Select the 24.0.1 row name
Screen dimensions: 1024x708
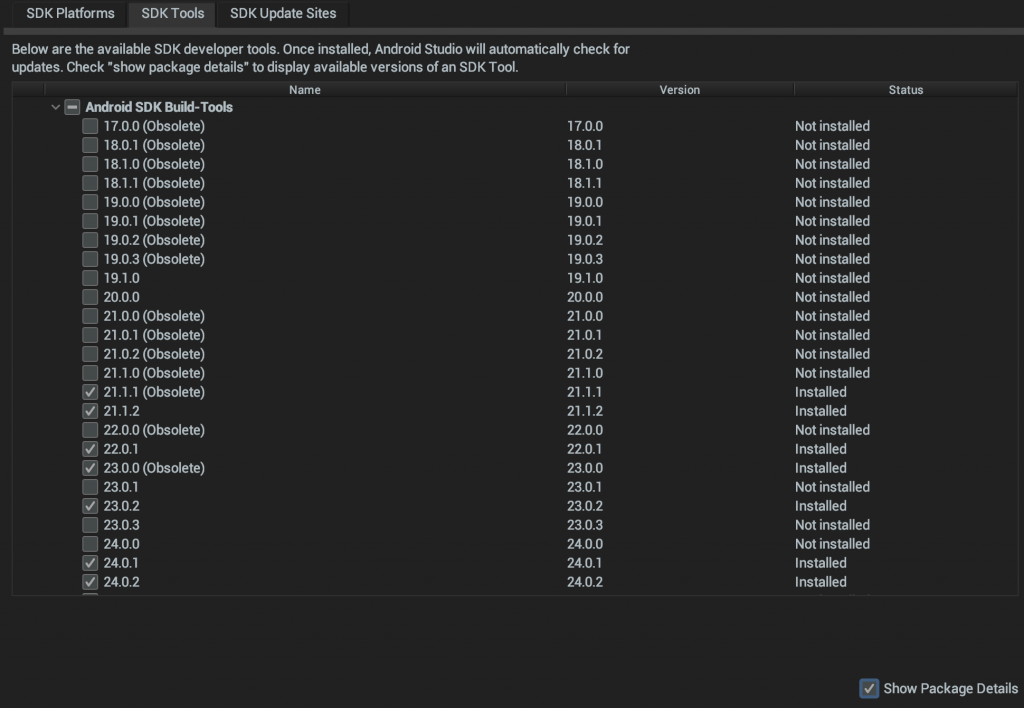tap(121, 562)
